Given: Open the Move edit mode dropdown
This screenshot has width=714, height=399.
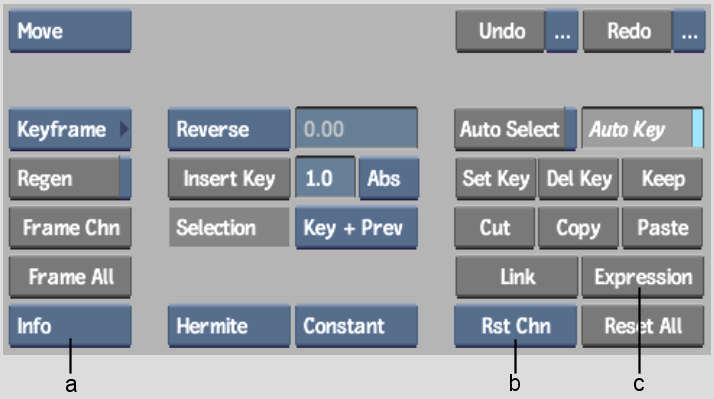Looking at the screenshot, I should click(70, 31).
